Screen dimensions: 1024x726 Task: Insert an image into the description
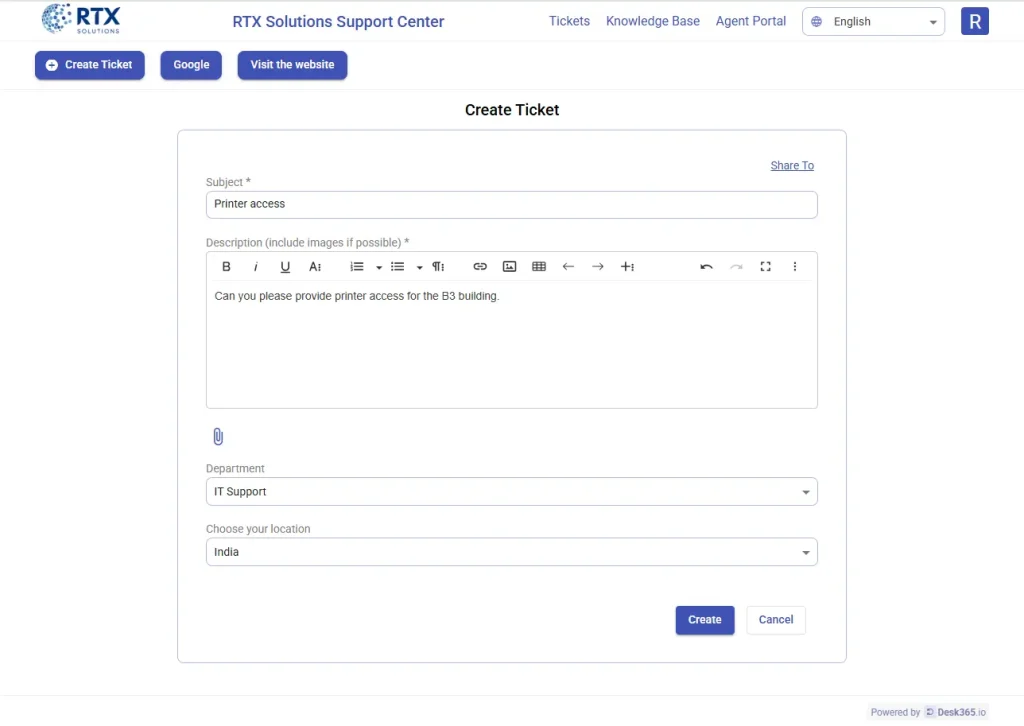(509, 266)
